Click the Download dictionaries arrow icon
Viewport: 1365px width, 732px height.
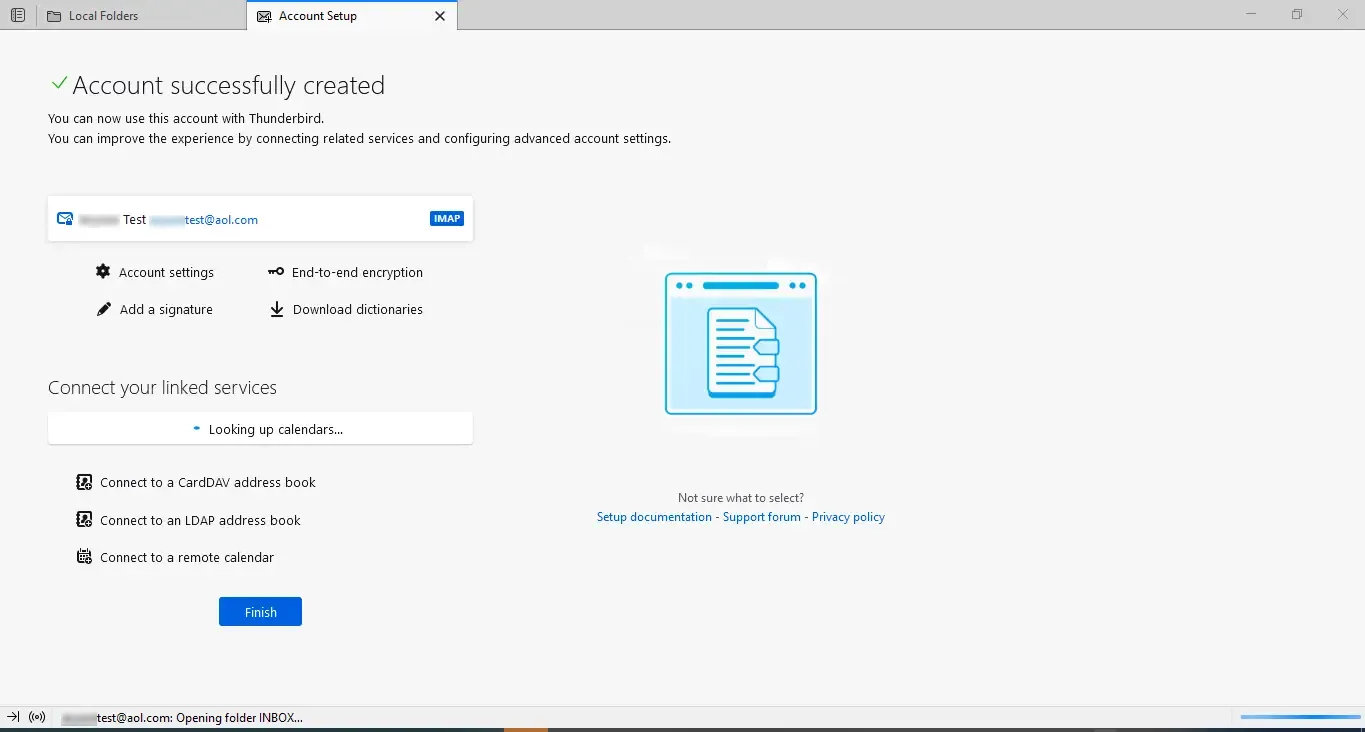pyautogui.click(x=277, y=310)
